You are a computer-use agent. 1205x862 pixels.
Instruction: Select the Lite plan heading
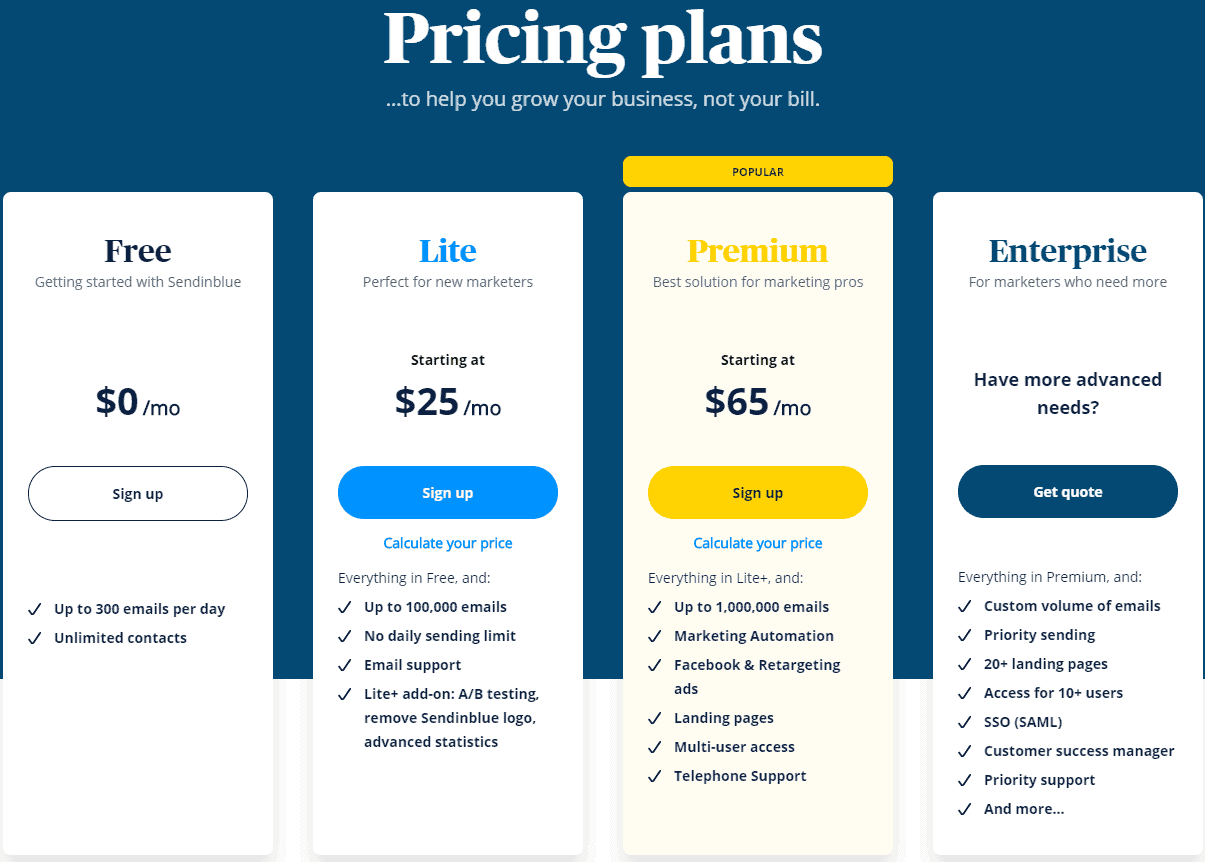[x=448, y=250]
